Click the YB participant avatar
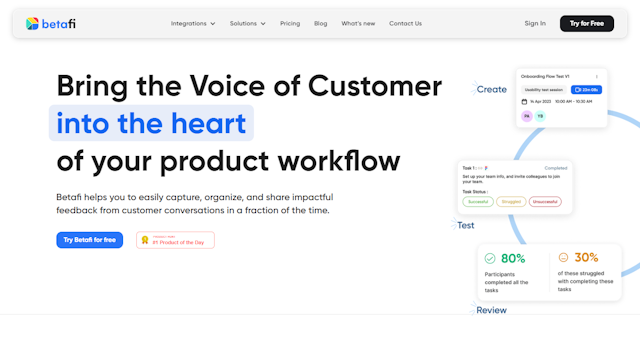The height and width of the screenshot is (360, 640). (x=540, y=116)
